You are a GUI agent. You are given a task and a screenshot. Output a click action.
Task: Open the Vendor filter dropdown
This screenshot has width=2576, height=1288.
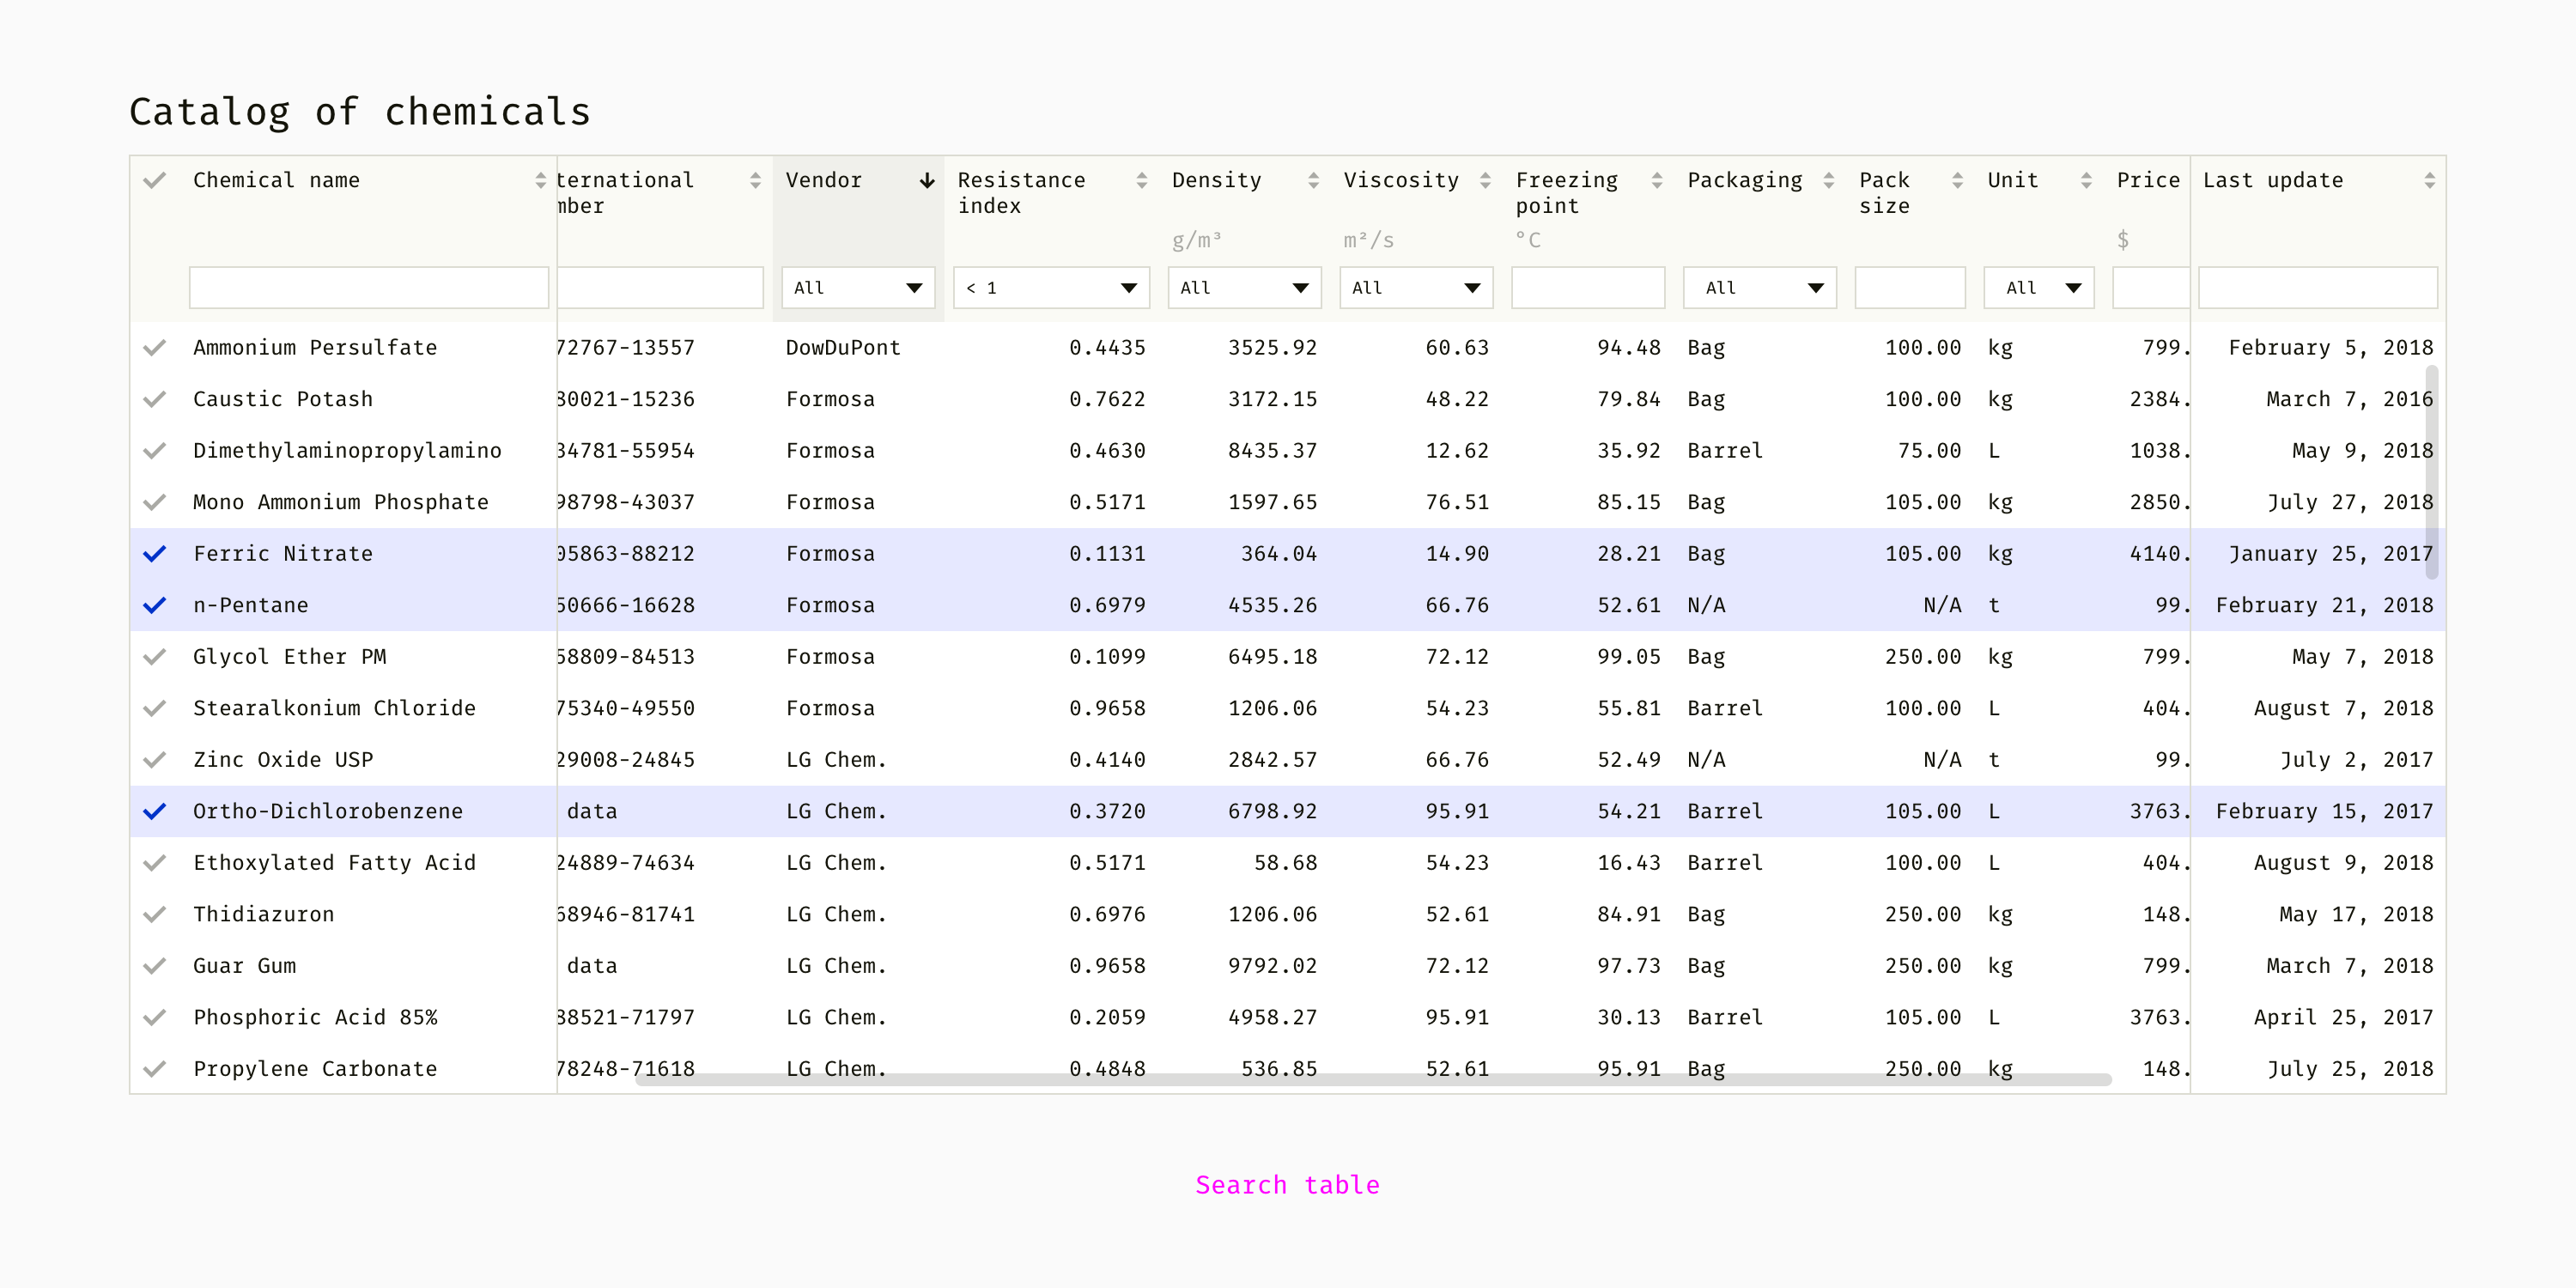click(857, 288)
